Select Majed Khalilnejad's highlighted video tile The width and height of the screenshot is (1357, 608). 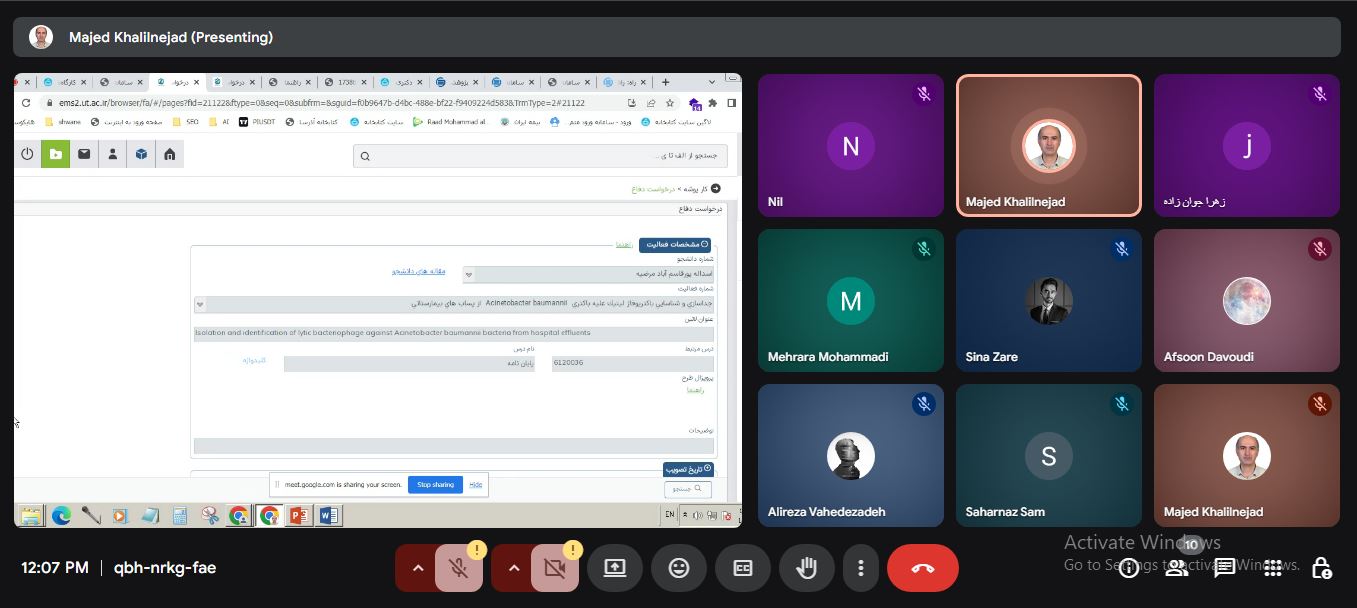coord(1048,146)
